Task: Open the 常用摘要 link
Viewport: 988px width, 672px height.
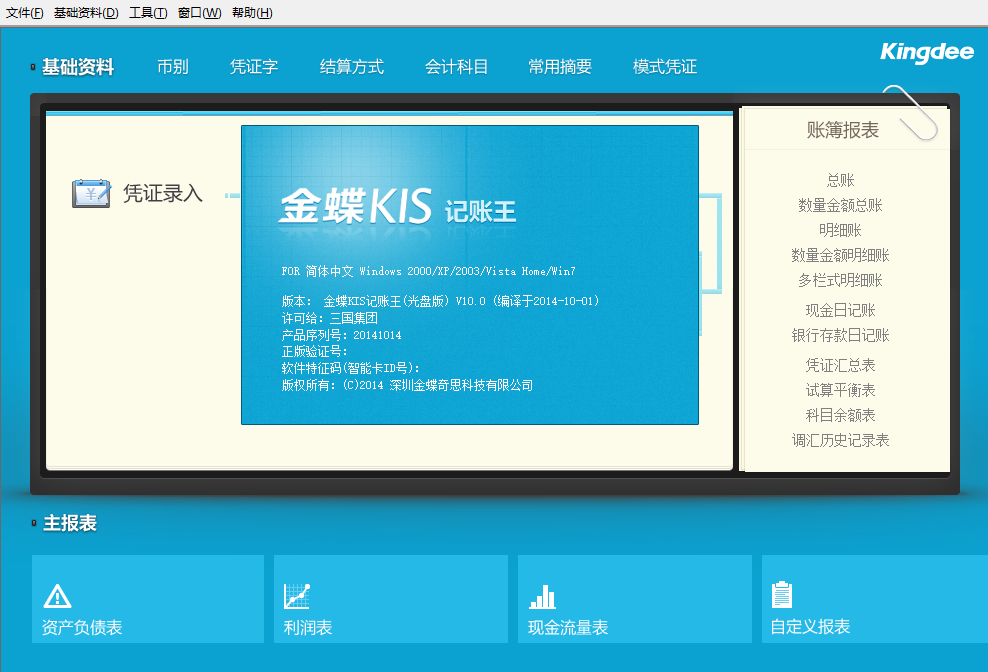Action: [x=560, y=66]
